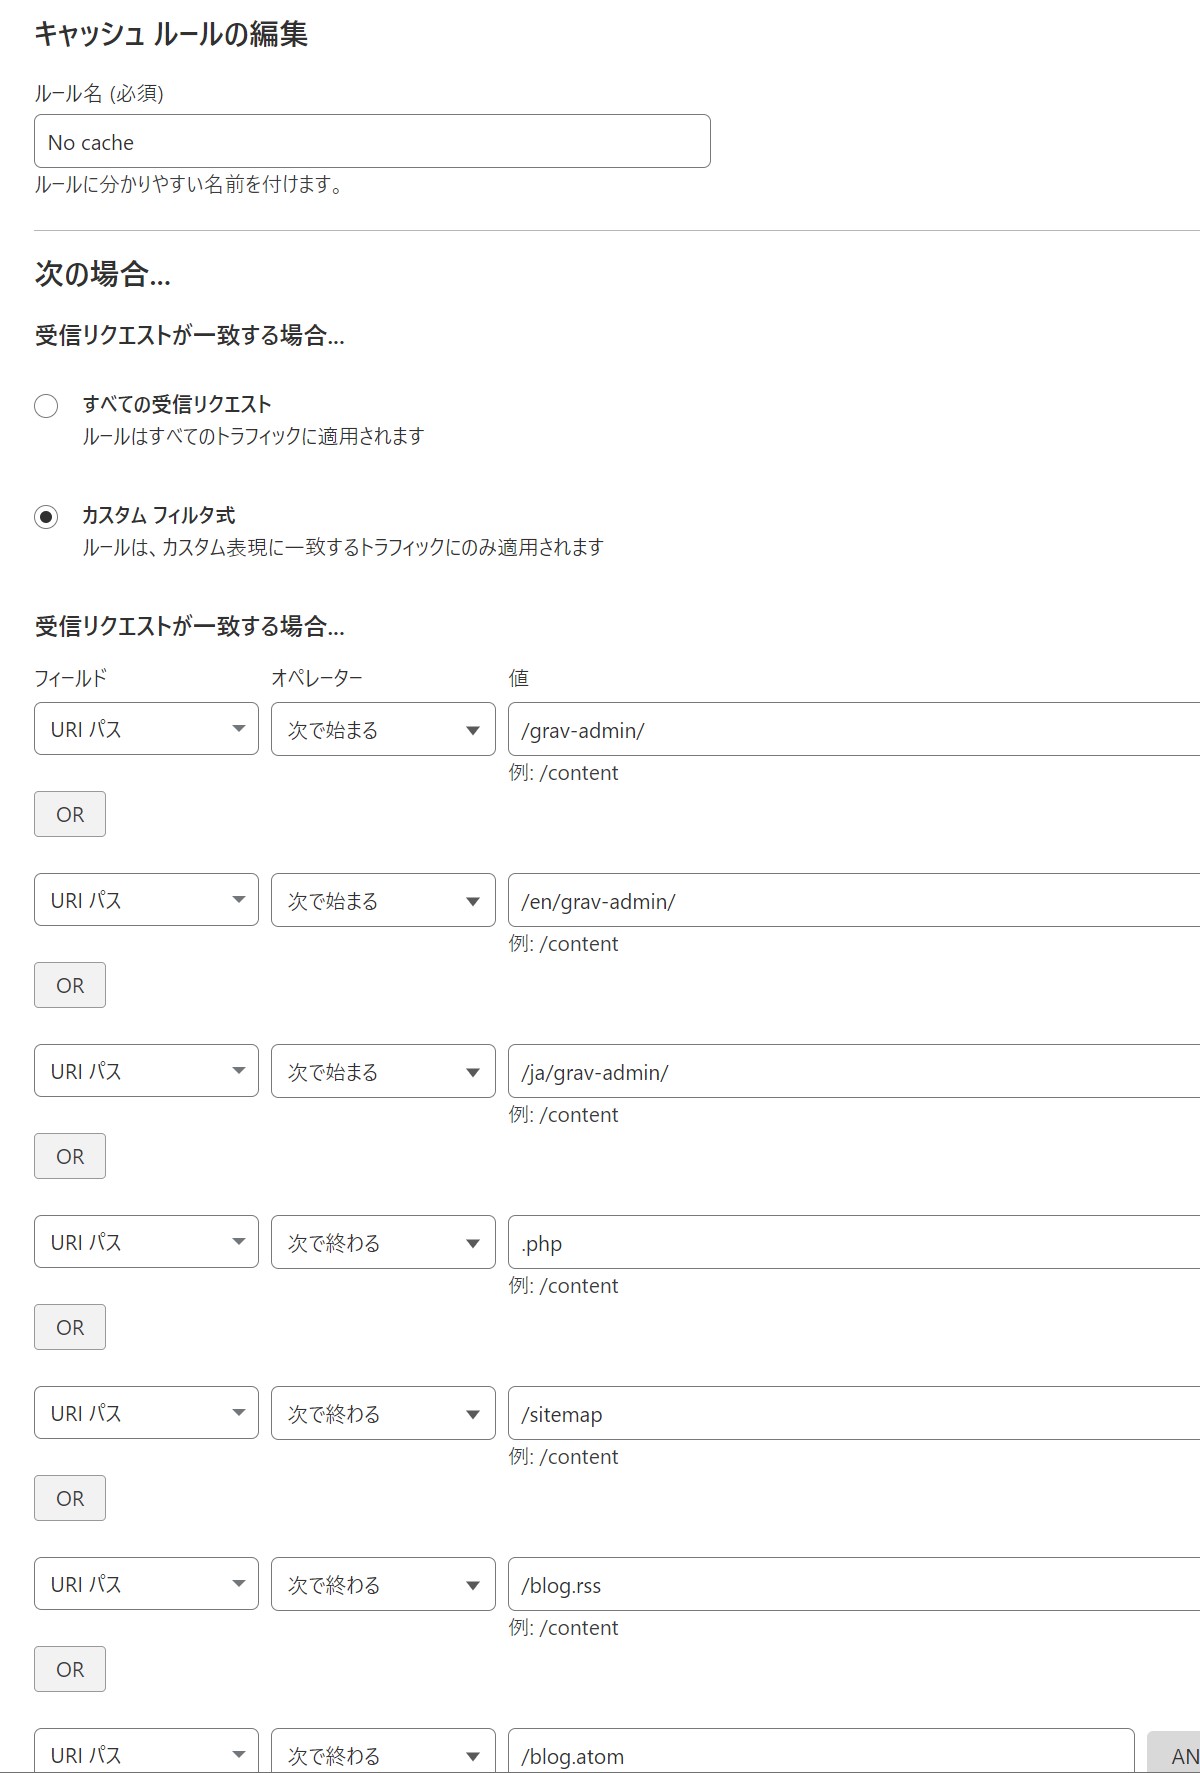The height and width of the screenshot is (1773, 1200).
Task: Click OR button below /sitemap row
Action: pos(70,1498)
